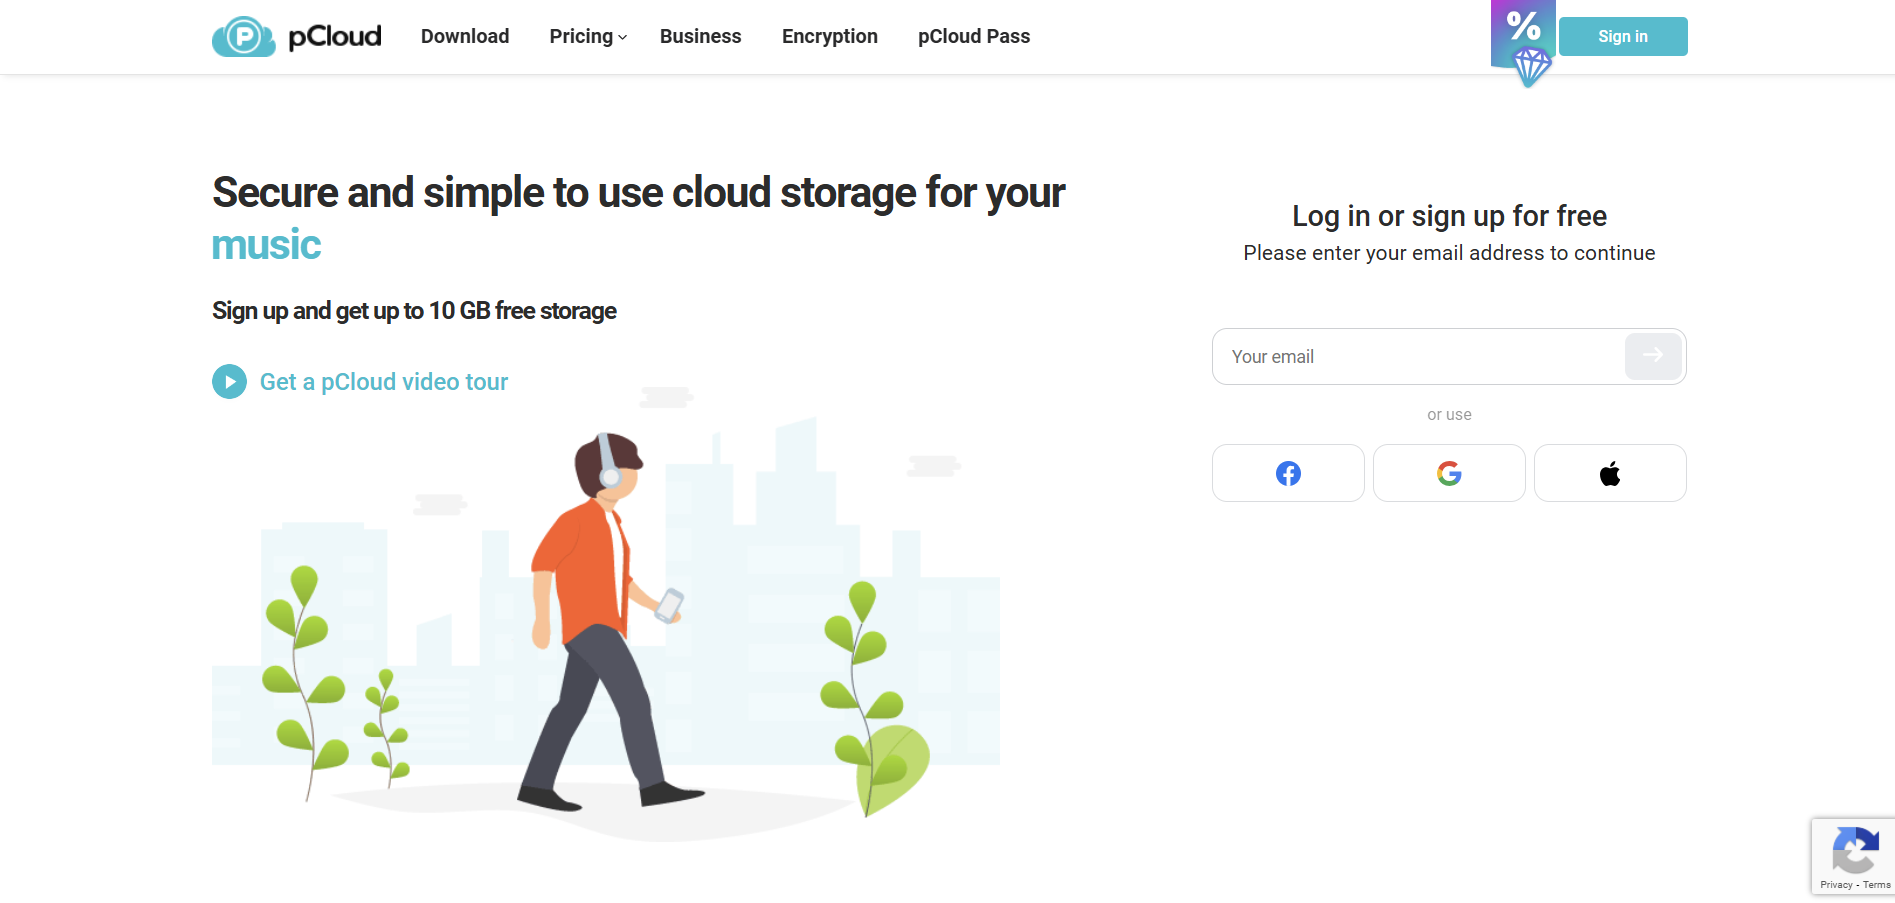The height and width of the screenshot is (903, 1895).
Task: Go to the Business page
Action: pyautogui.click(x=700, y=36)
